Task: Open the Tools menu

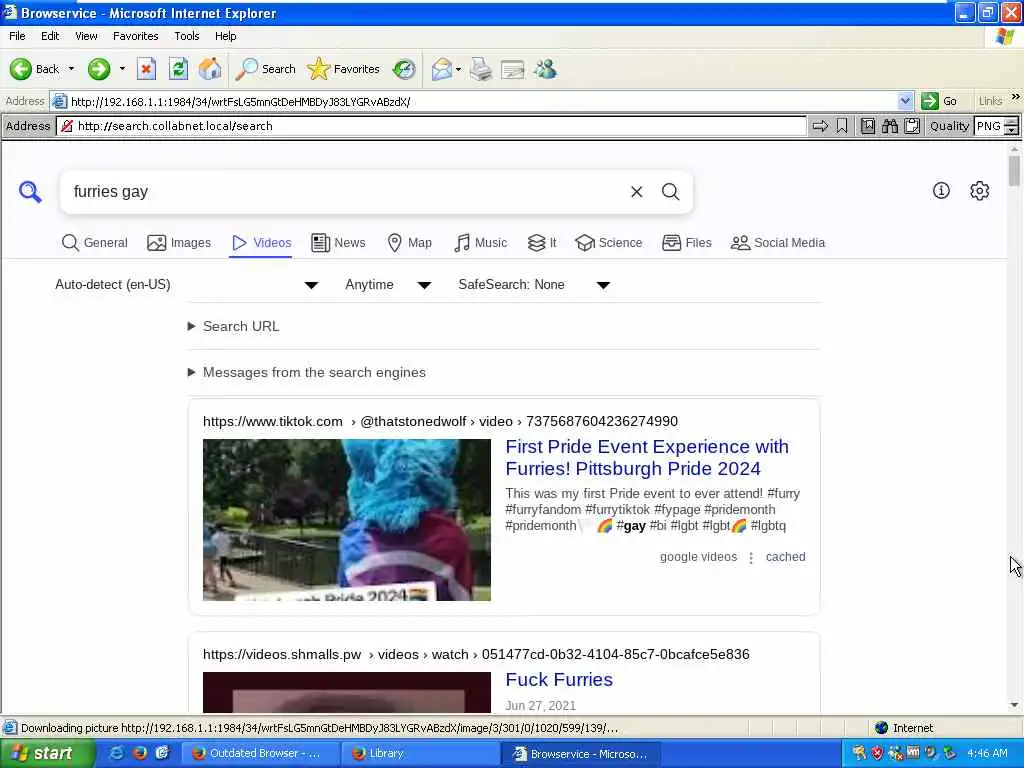Action: (x=186, y=36)
